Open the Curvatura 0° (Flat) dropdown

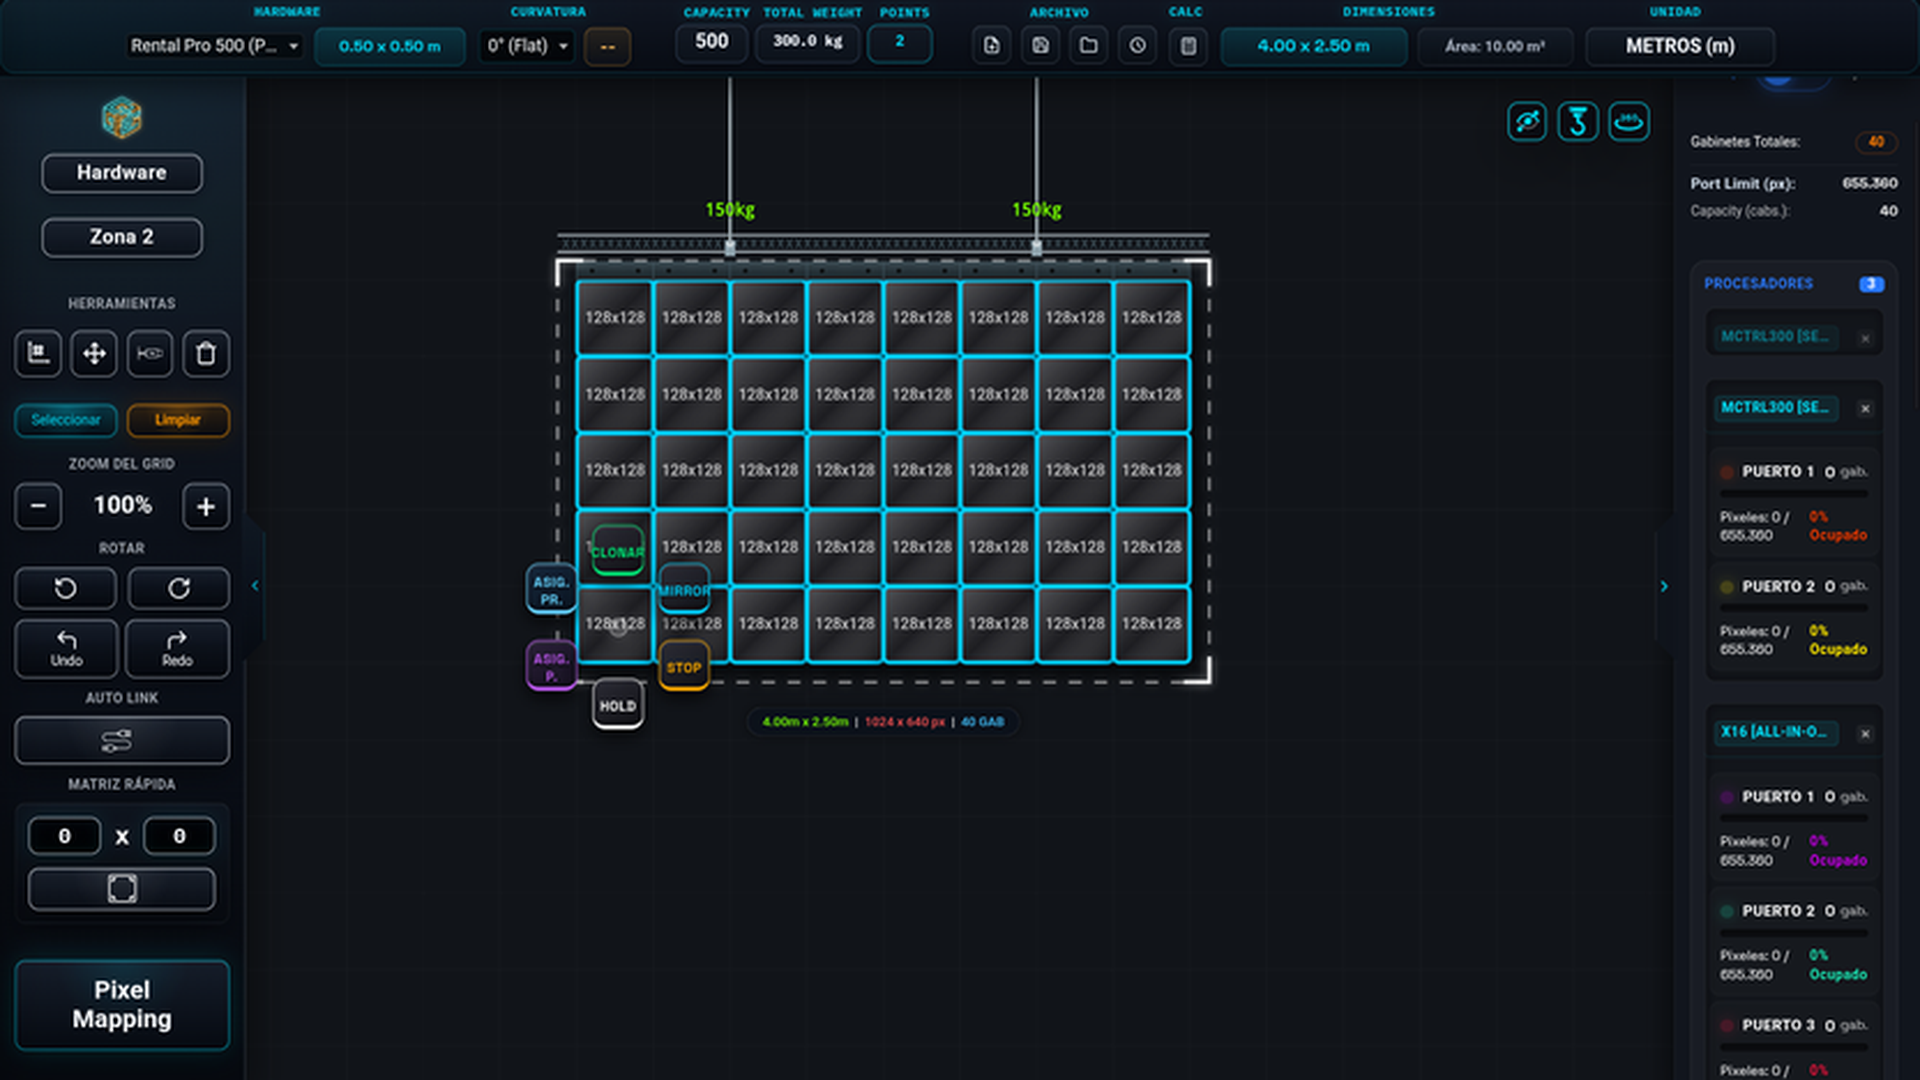point(528,46)
